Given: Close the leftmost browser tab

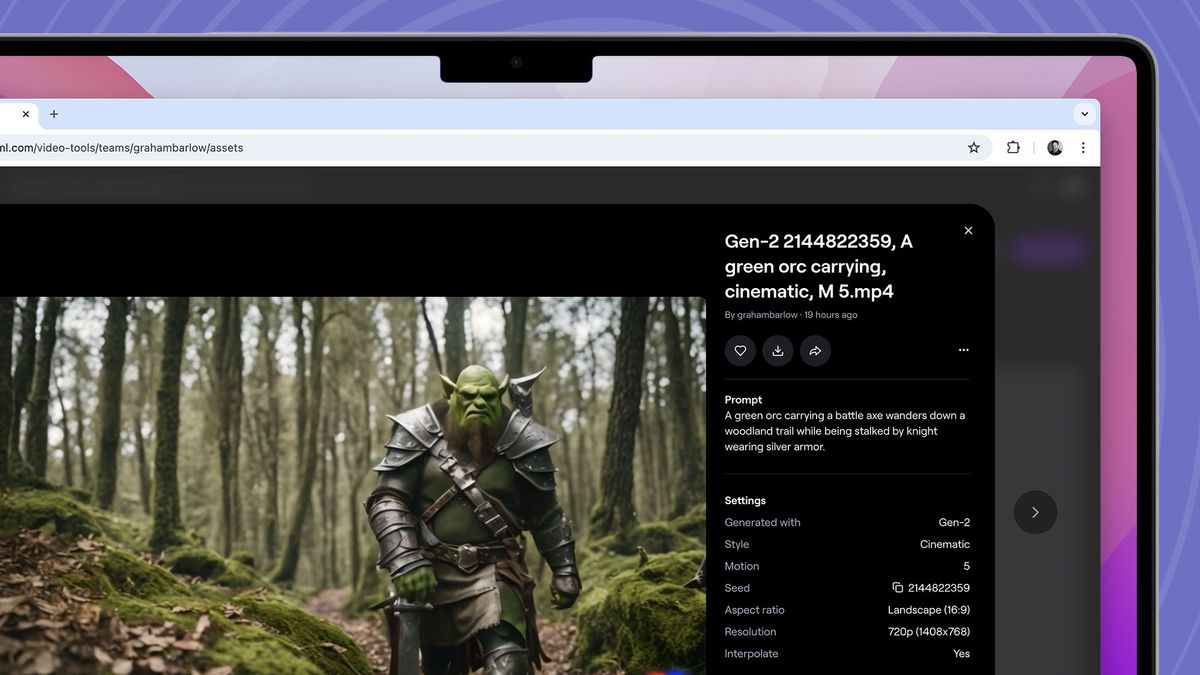Looking at the screenshot, I should pos(25,114).
